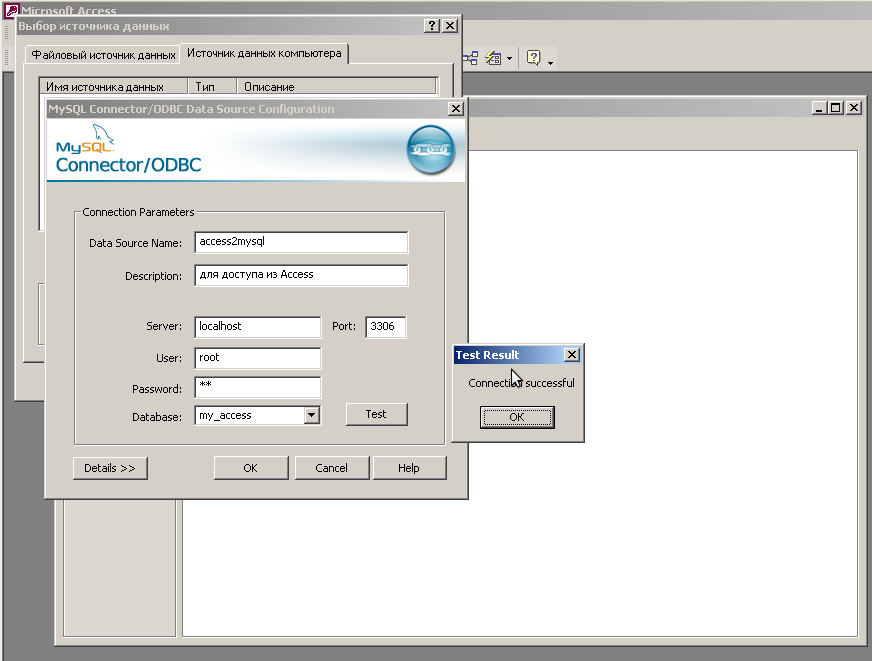Click Cancel in the ODBC configuration dialog
Viewport: 872px width, 661px height.
point(331,468)
